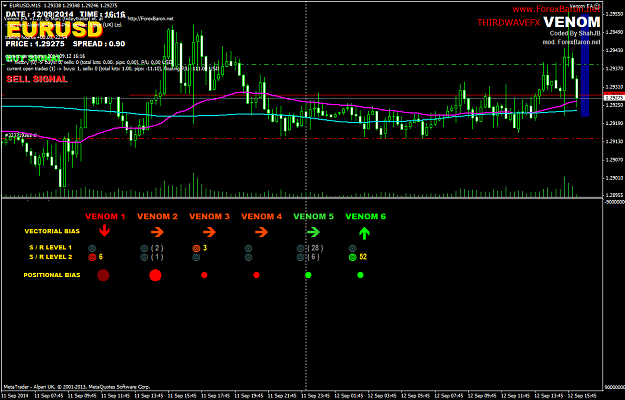Click the gray S/R Level 2 circle under VENOM 2
Viewport: 625px width, 400px height.
click(x=144, y=257)
